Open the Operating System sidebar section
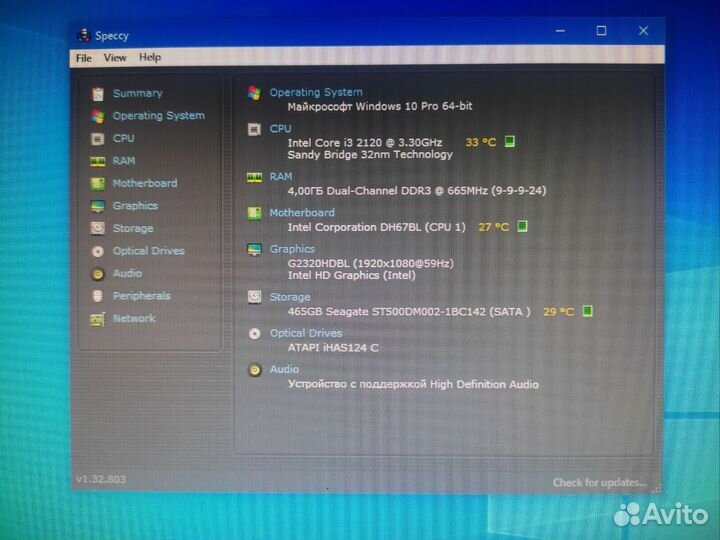 pos(159,116)
